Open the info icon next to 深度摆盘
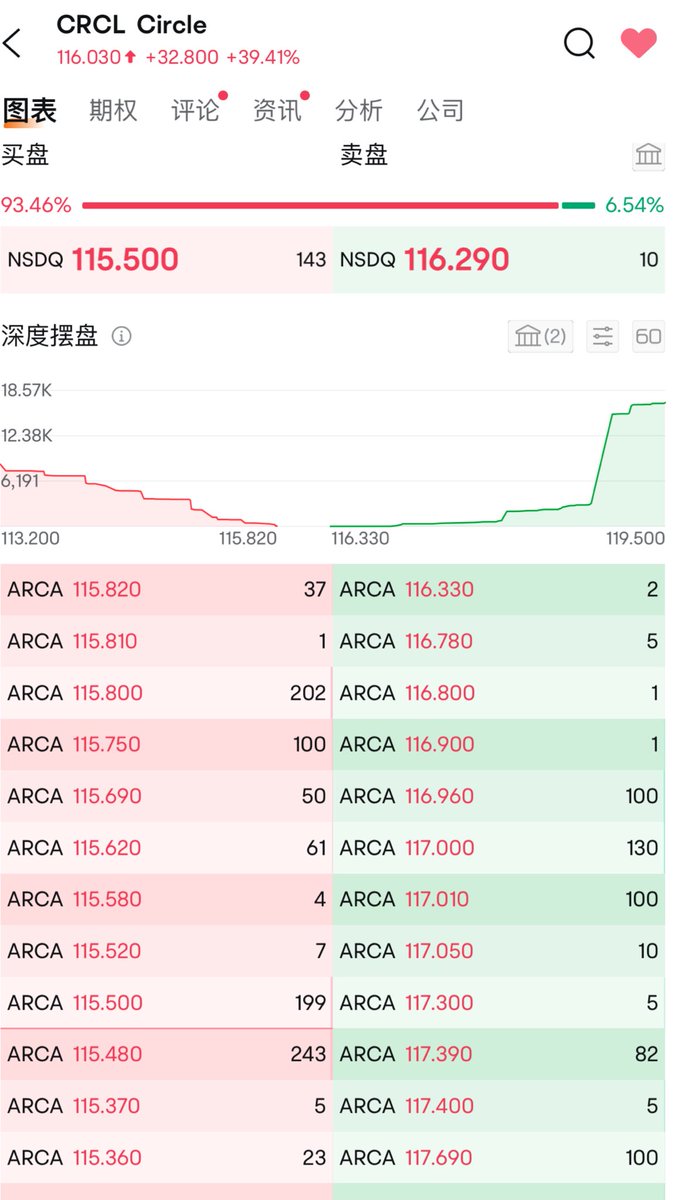 [x=121, y=337]
